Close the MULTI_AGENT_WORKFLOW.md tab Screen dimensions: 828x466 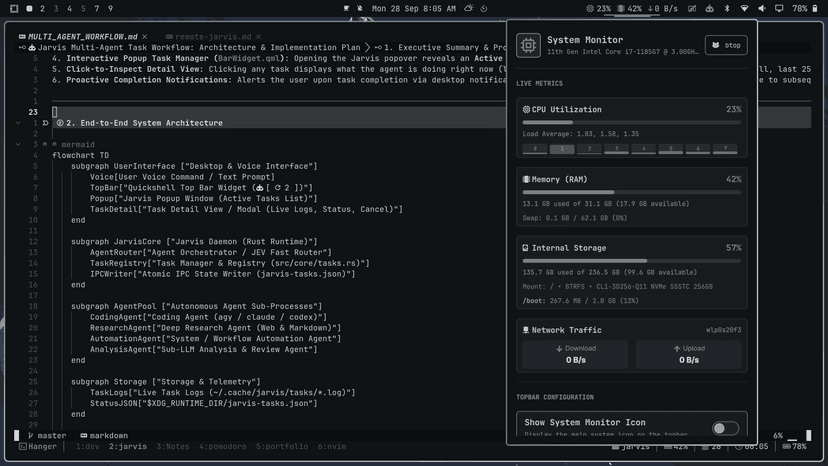pos(145,36)
